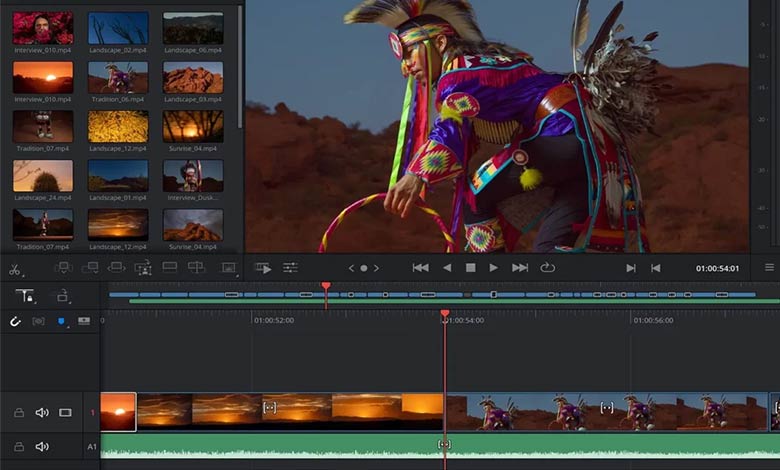Select the Interview_010.mp4 sunset thumbnail
This screenshot has width=780, height=470.
coord(42,77)
